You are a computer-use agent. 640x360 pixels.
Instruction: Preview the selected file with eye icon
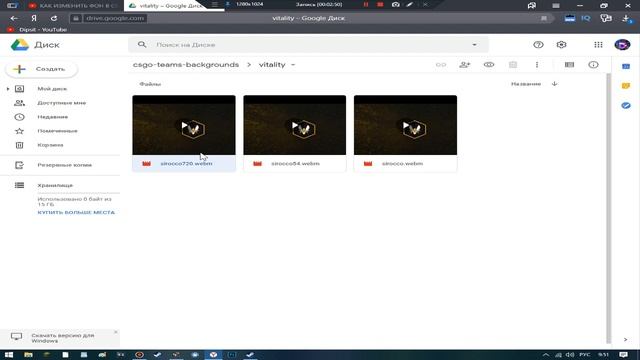pyautogui.click(x=489, y=64)
